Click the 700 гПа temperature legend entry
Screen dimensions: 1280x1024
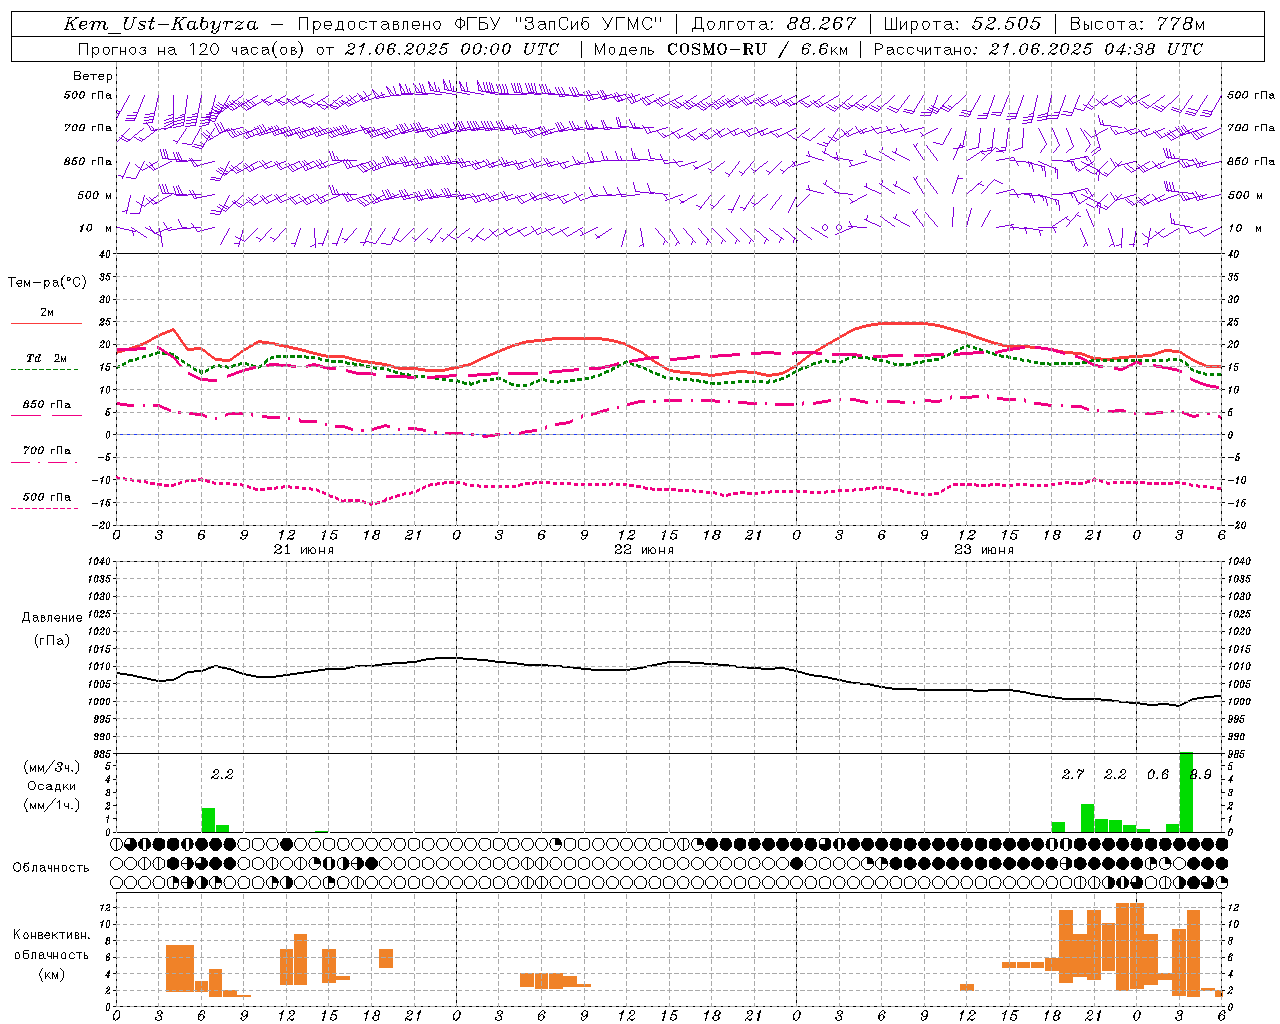coord(47,451)
